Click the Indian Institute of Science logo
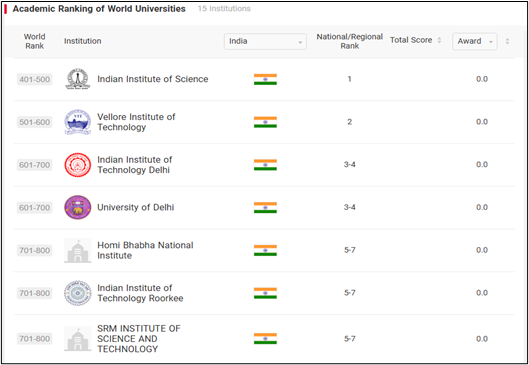Image resolution: width=529 pixels, height=365 pixels. pyautogui.click(x=78, y=79)
